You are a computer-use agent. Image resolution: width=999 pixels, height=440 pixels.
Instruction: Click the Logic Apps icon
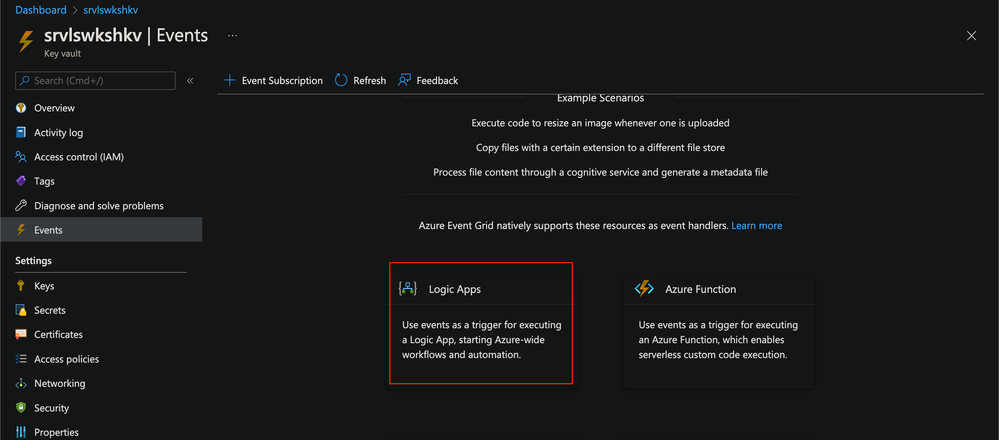click(x=408, y=288)
